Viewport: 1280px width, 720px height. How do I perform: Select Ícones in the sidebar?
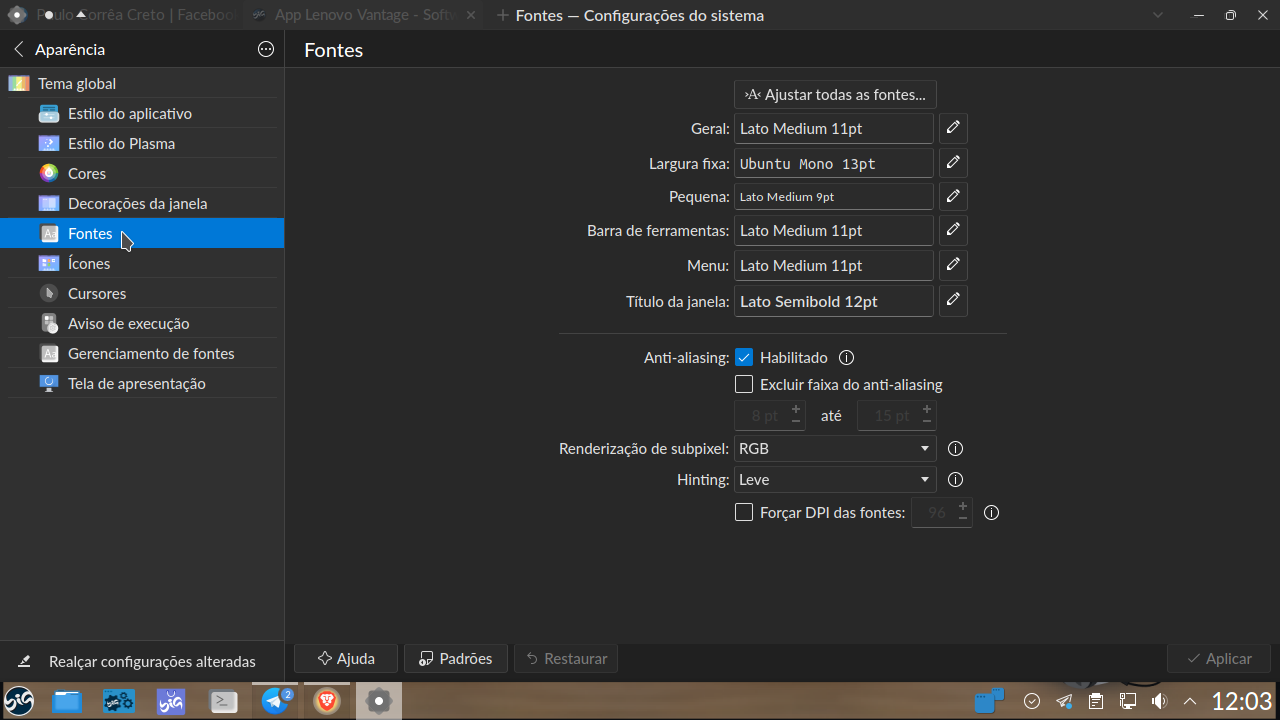click(x=90, y=263)
